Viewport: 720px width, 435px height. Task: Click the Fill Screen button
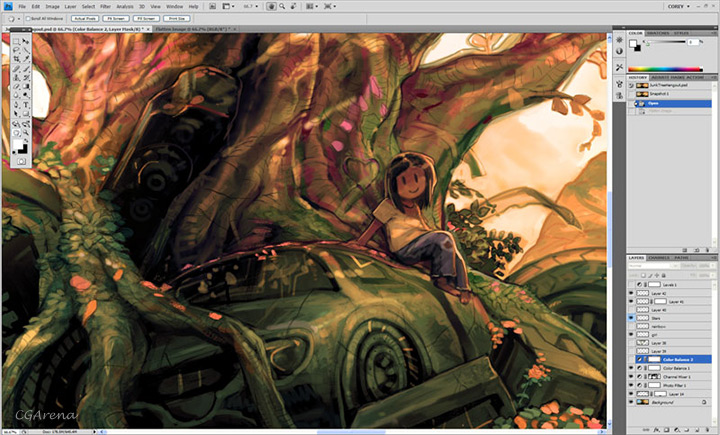146,18
